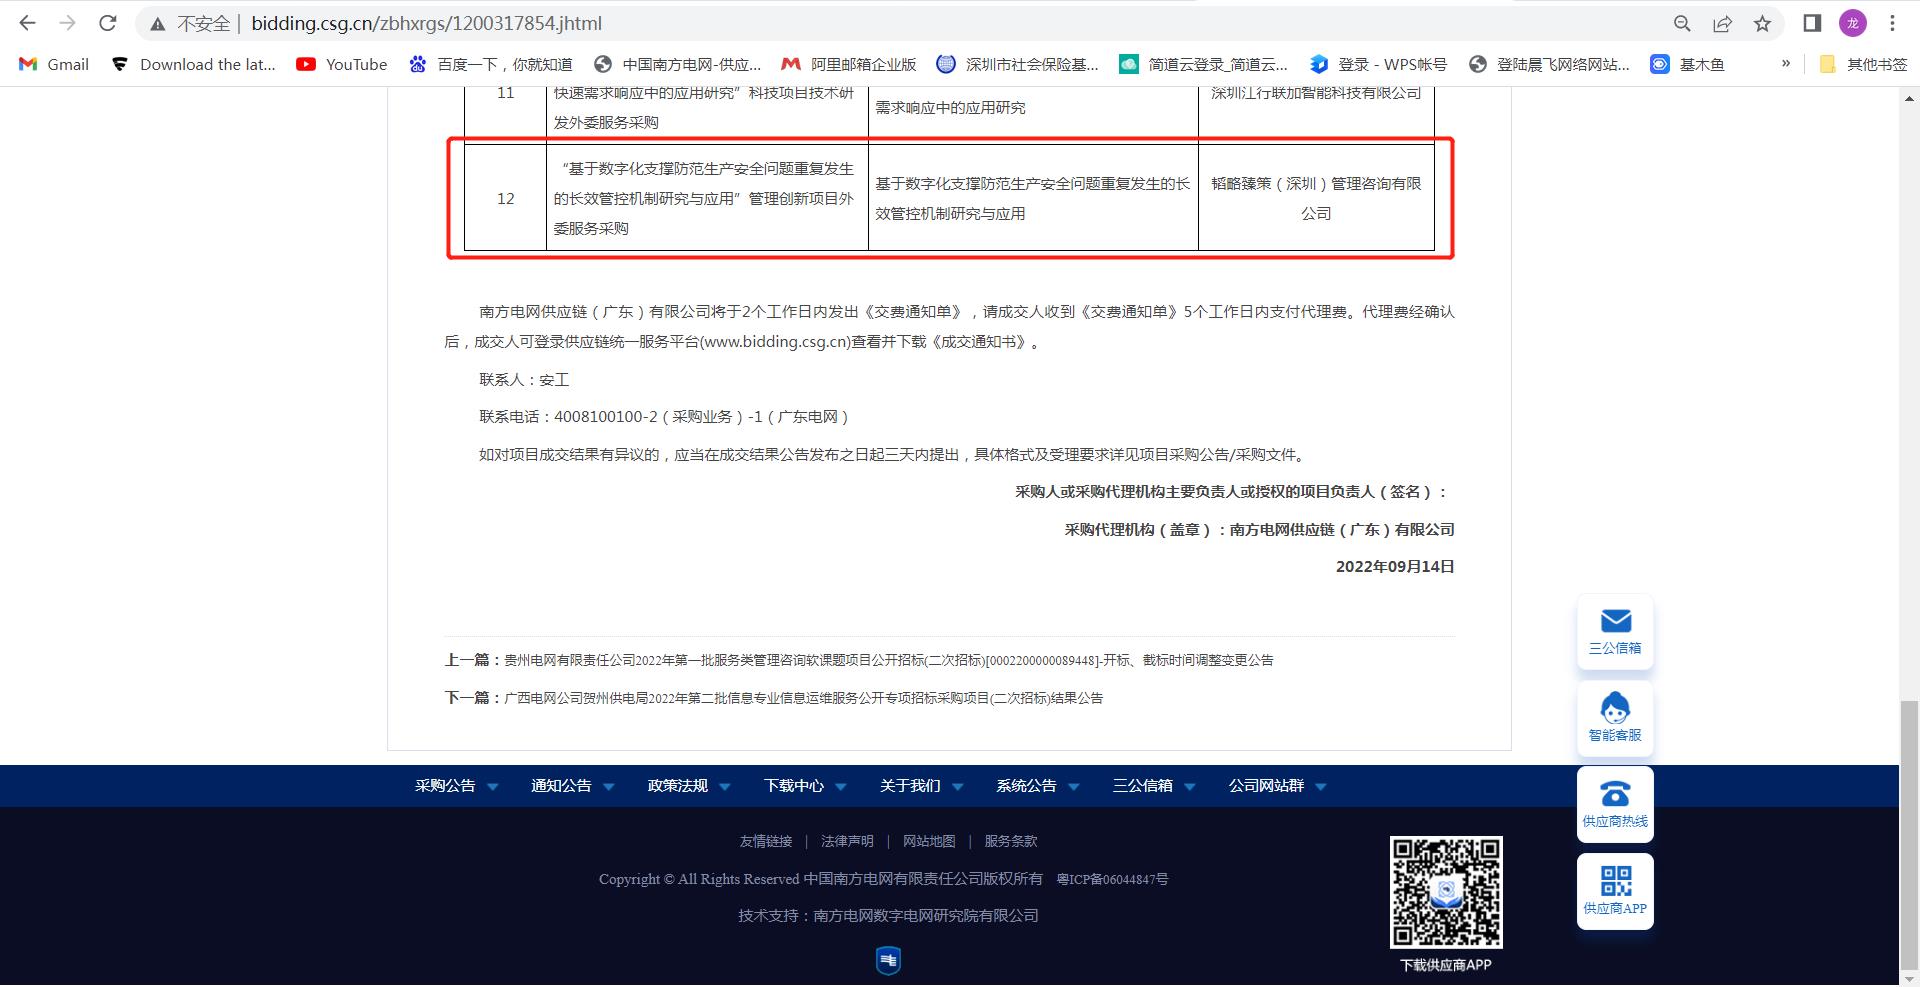Open the Chrome three-dot menu
The width and height of the screenshot is (1920, 987).
click(x=1892, y=23)
